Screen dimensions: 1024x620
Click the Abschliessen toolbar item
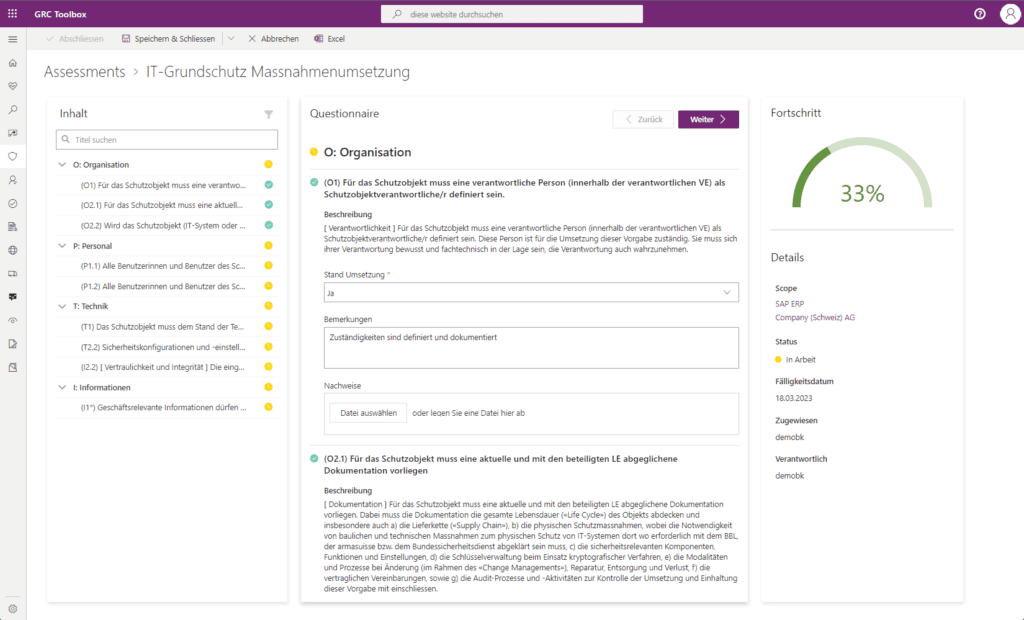pyautogui.click(x=75, y=39)
